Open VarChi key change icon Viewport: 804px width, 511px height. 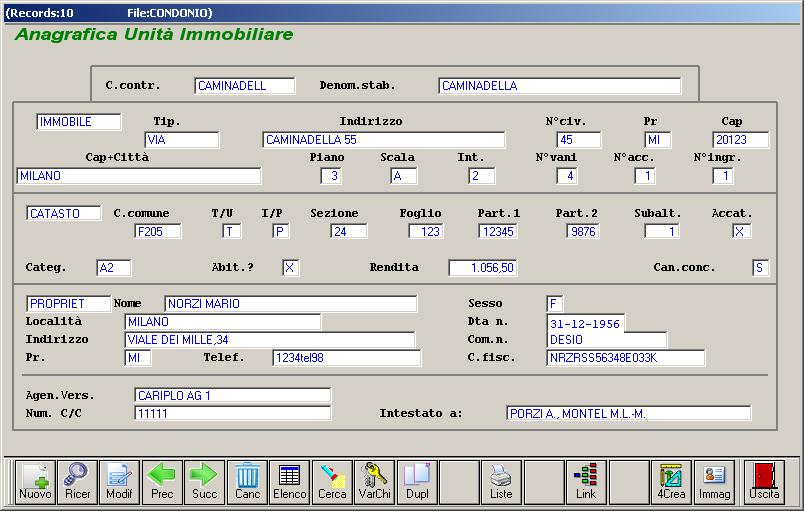pos(374,482)
